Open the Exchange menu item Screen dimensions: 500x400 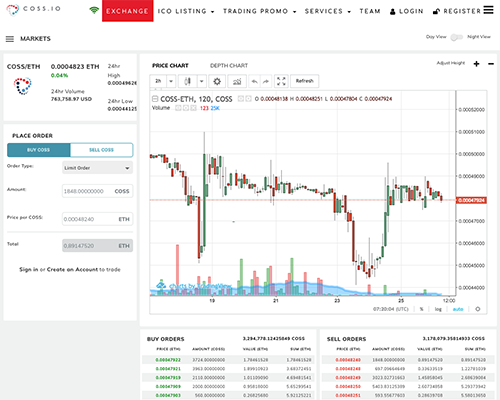point(128,11)
